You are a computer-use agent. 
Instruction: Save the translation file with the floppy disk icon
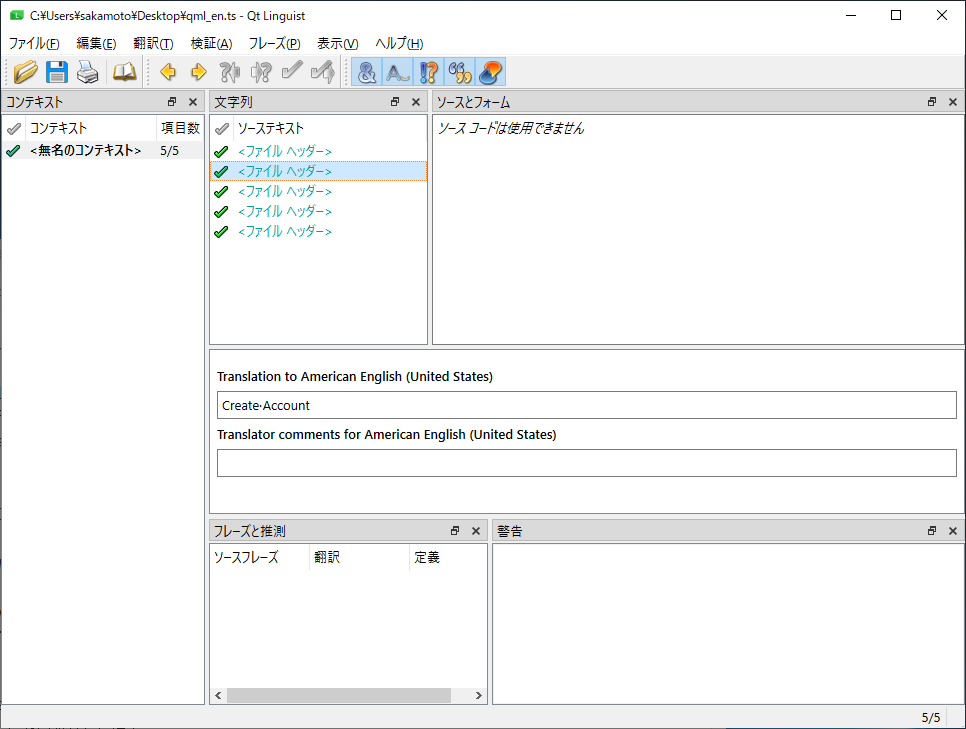click(x=57, y=71)
